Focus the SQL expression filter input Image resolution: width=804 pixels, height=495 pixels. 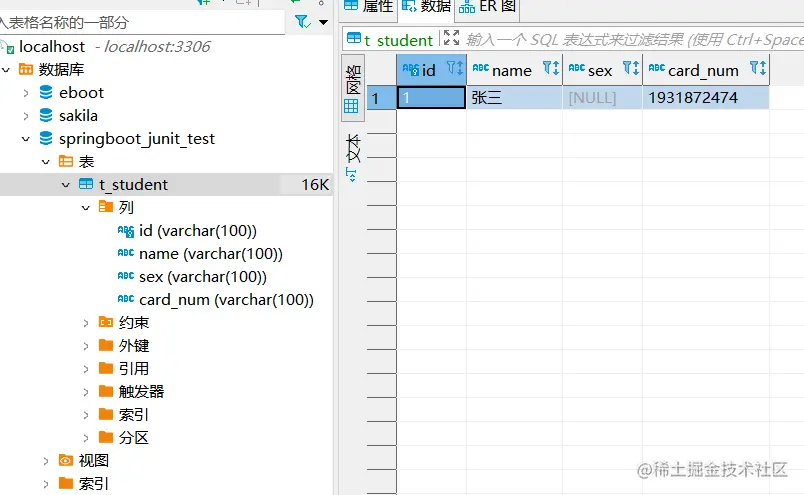click(634, 39)
